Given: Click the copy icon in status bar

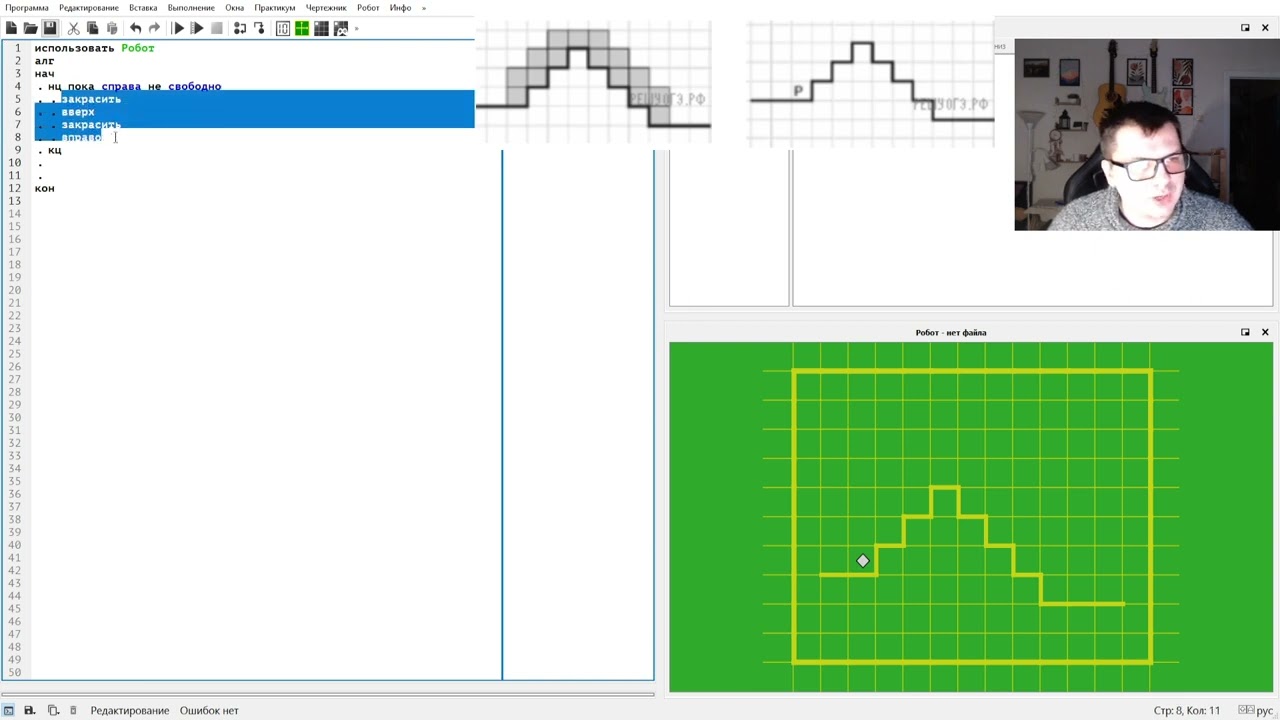Looking at the screenshot, I should point(53,711).
